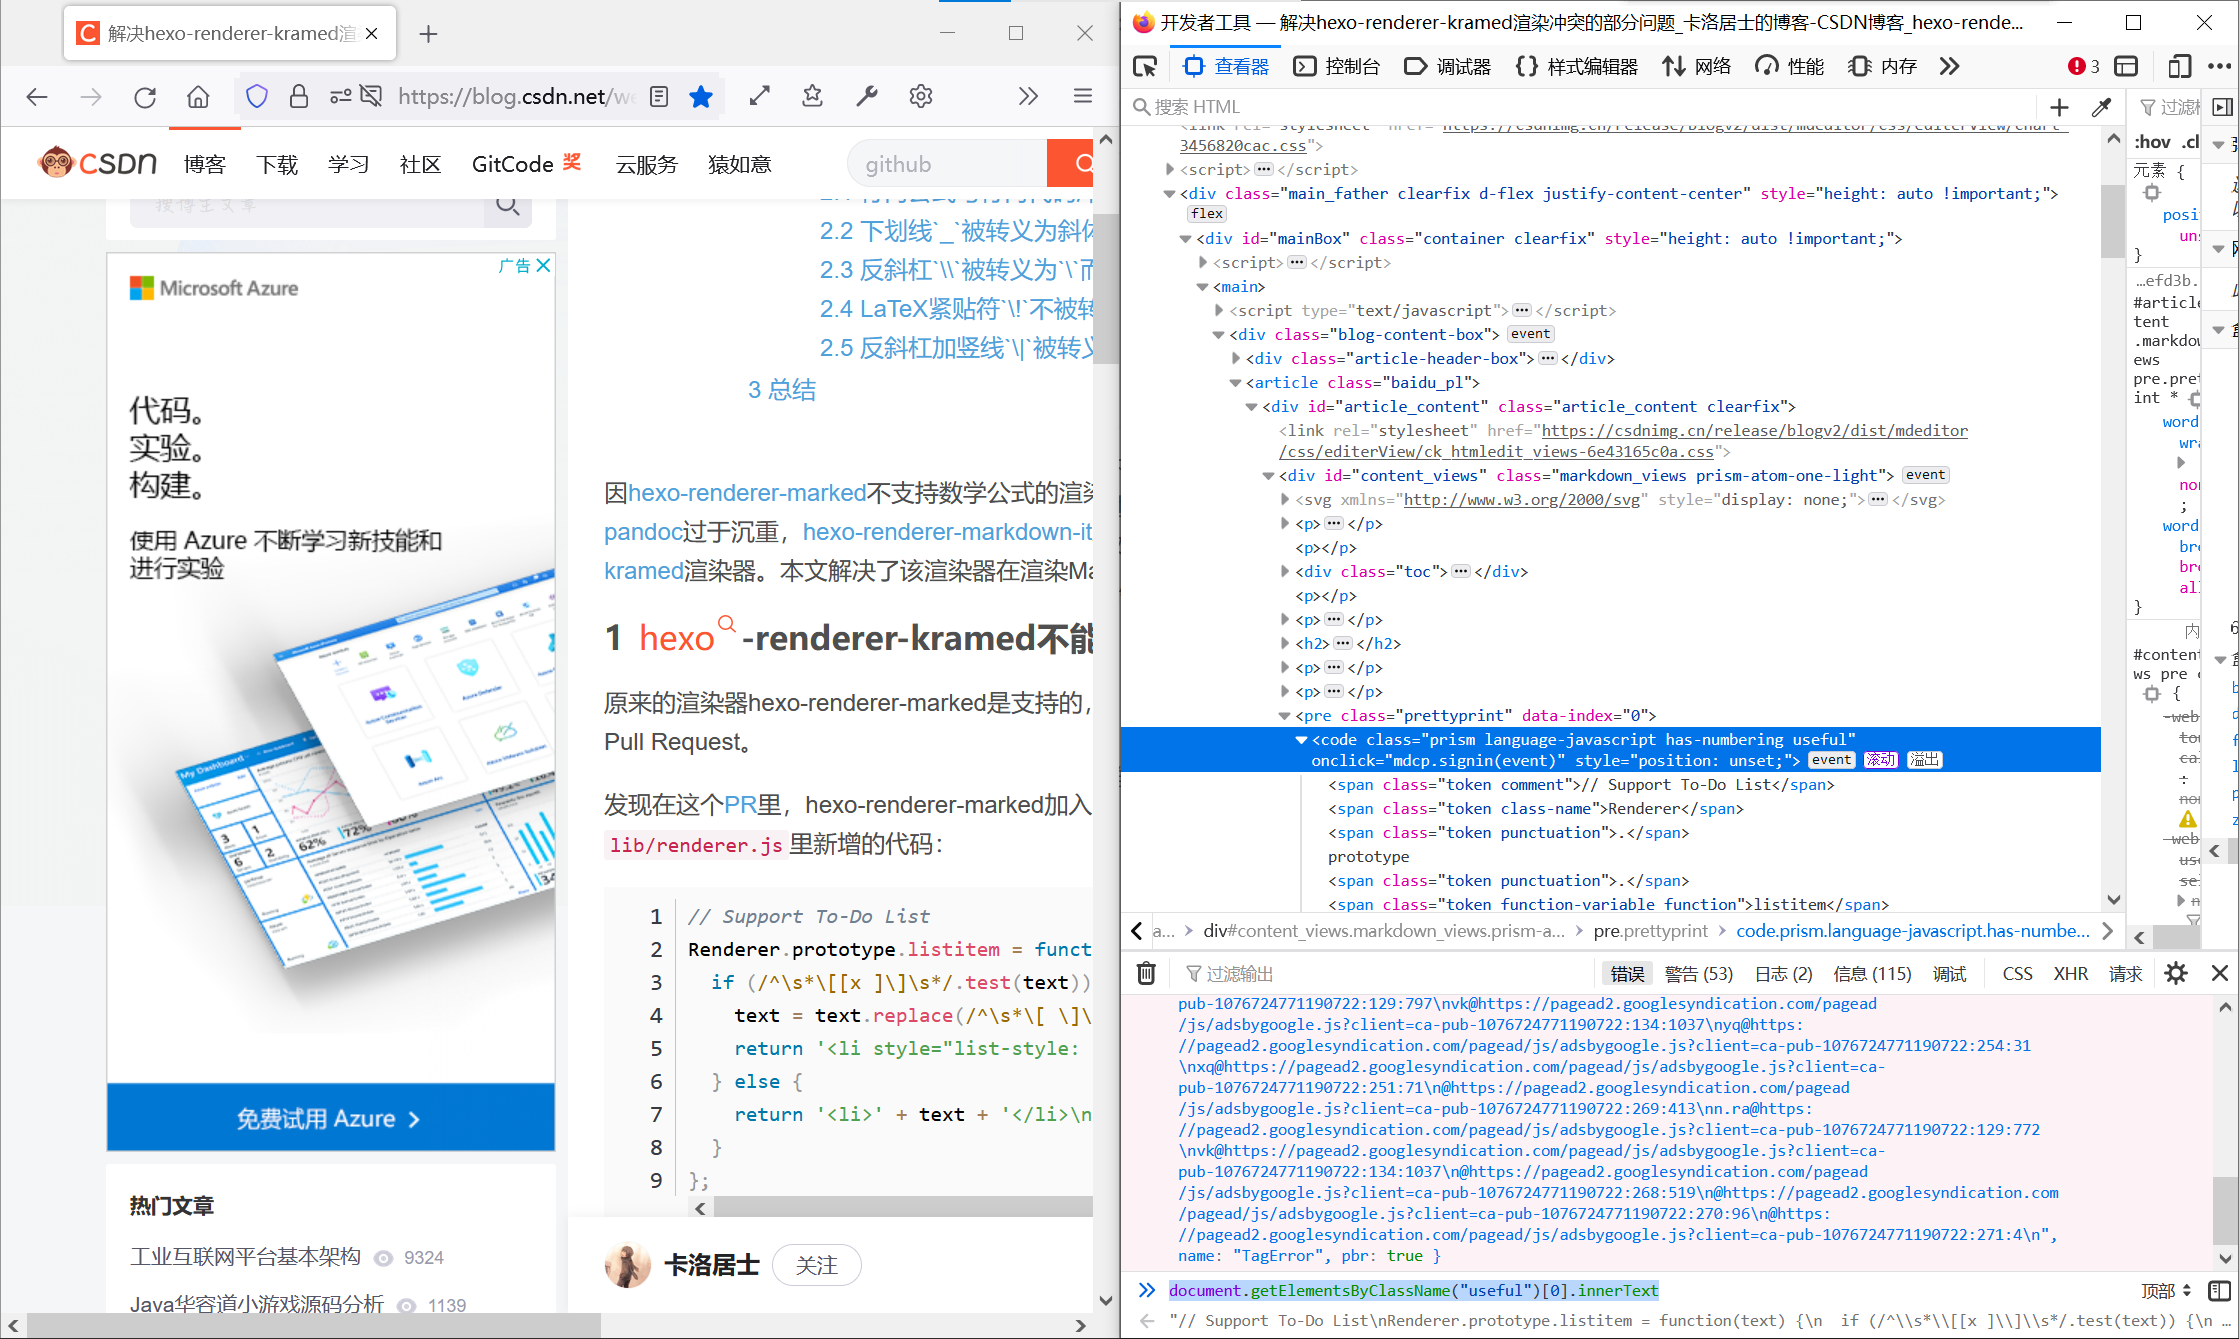Expand the article-header-box div node
This screenshot has width=2239, height=1339.
[1236, 358]
